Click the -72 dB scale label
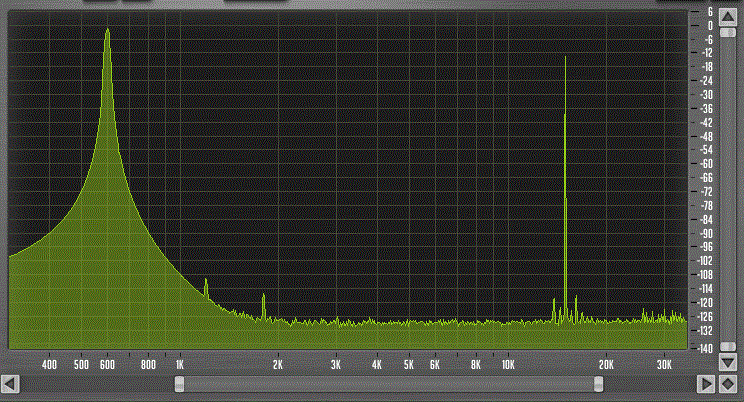Viewport: 744px width, 402px height. tap(707, 192)
